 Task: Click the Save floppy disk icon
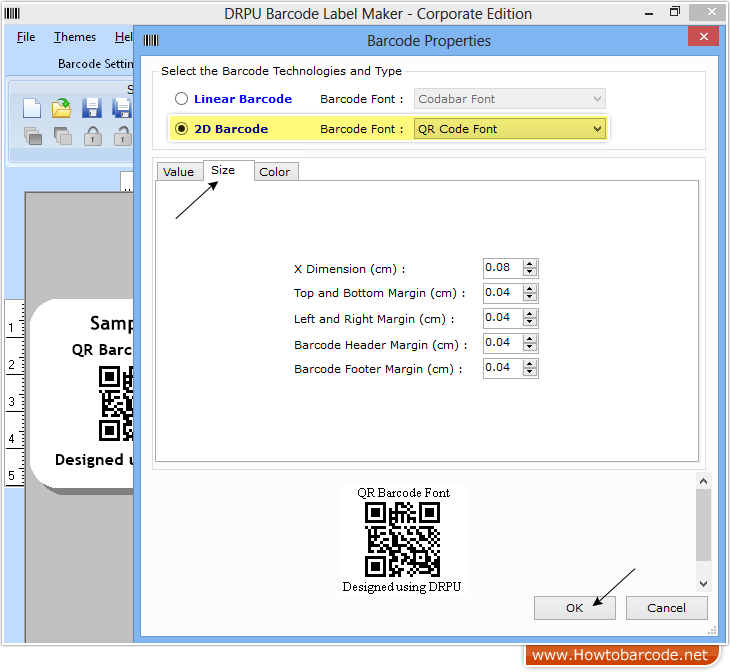click(92, 108)
